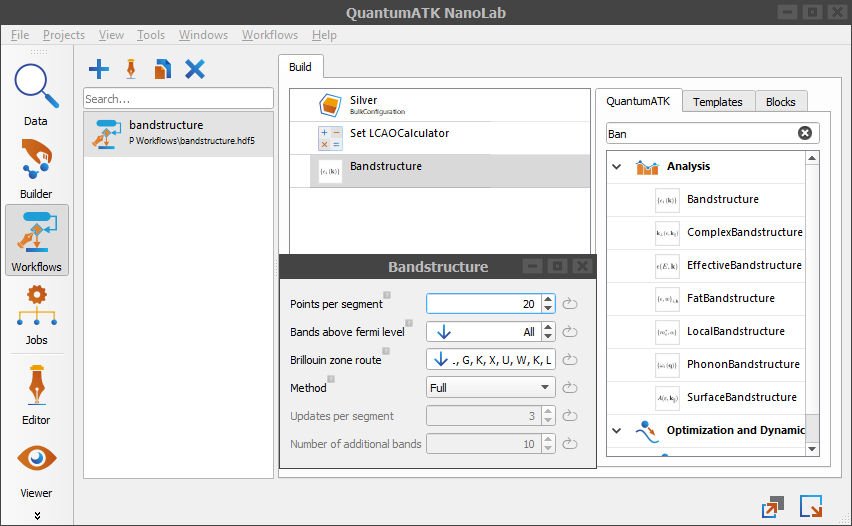
Task: Click the EffectiveBandstructure block icon
Action: pos(667,266)
